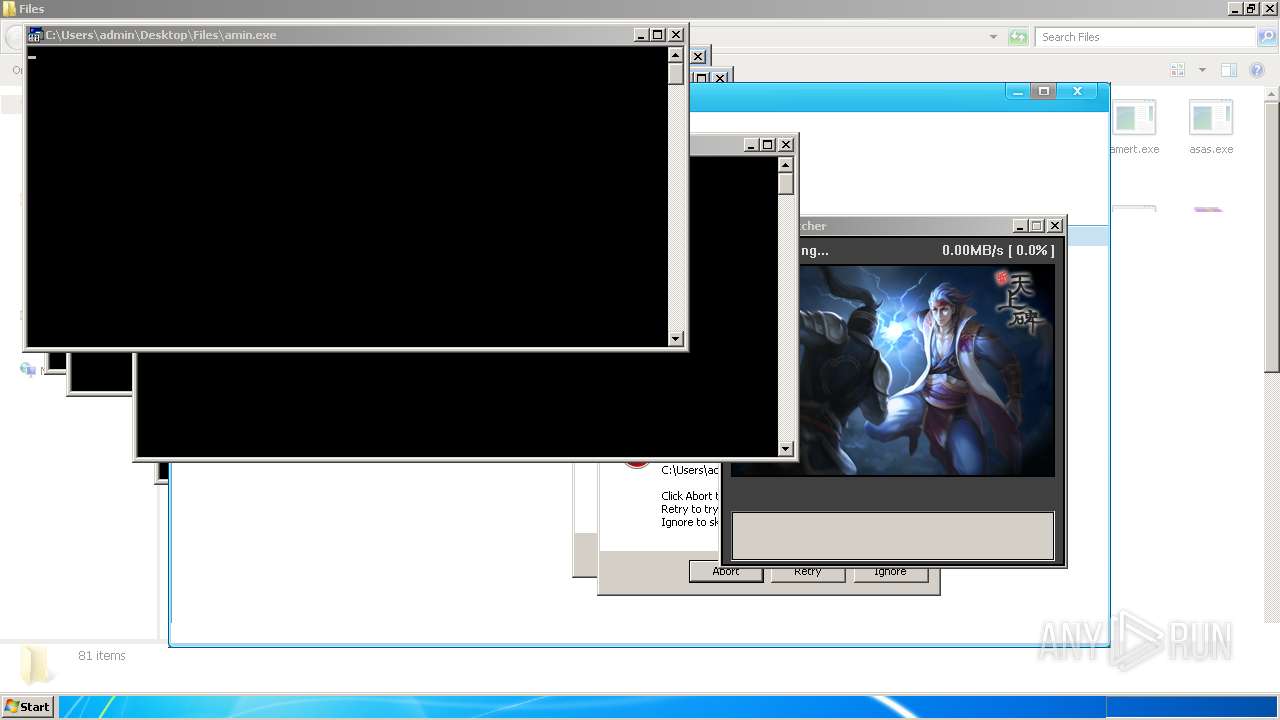Minimize the Files Explorer window
Viewport: 1280px width, 720px height.
click(x=1234, y=8)
